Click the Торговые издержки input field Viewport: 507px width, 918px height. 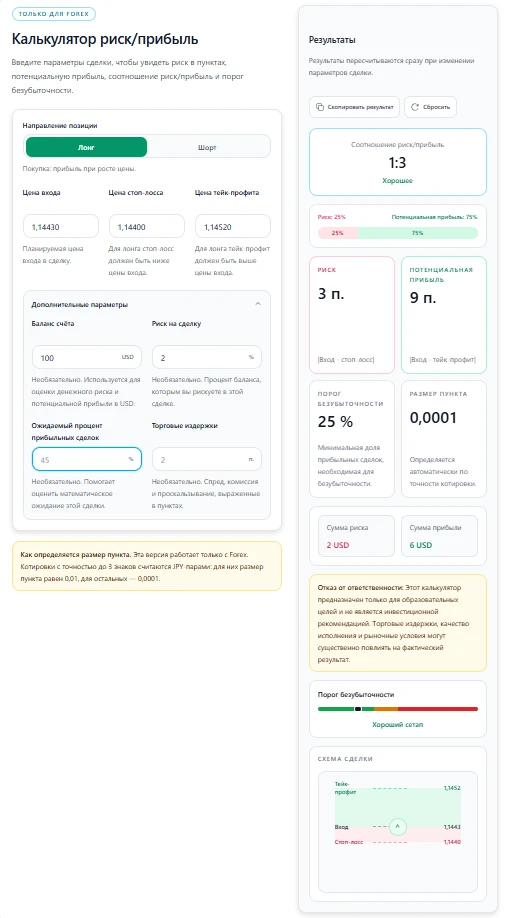click(x=207, y=459)
